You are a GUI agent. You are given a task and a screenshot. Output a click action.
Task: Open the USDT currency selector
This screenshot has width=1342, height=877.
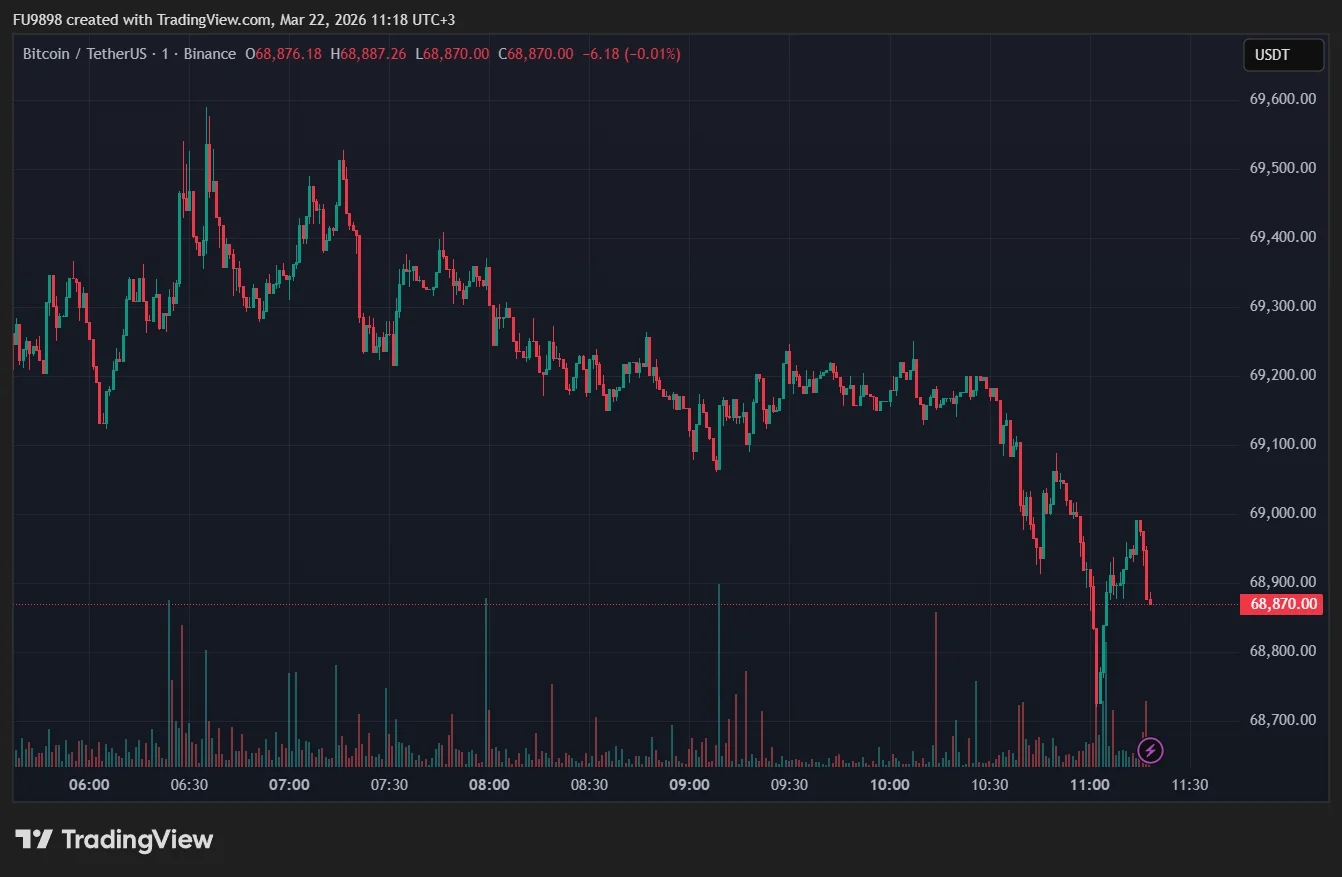[x=1273, y=55]
